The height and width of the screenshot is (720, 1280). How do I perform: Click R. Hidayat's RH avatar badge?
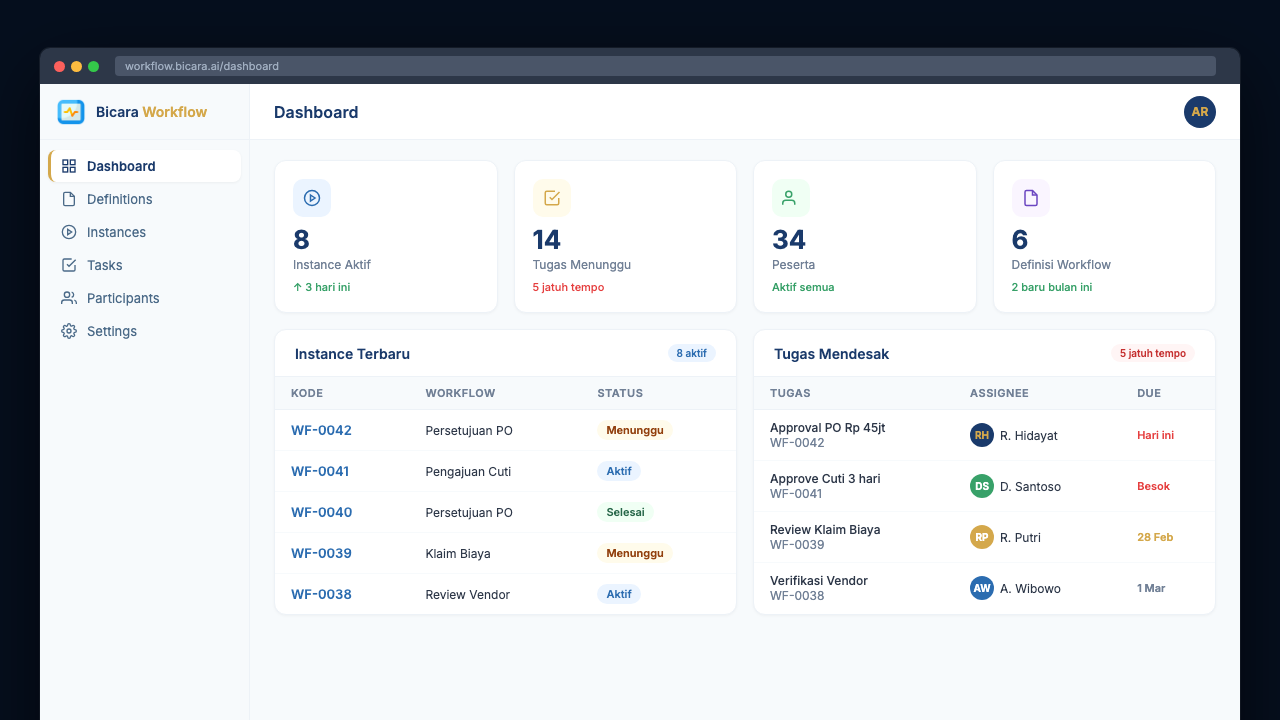click(x=982, y=435)
